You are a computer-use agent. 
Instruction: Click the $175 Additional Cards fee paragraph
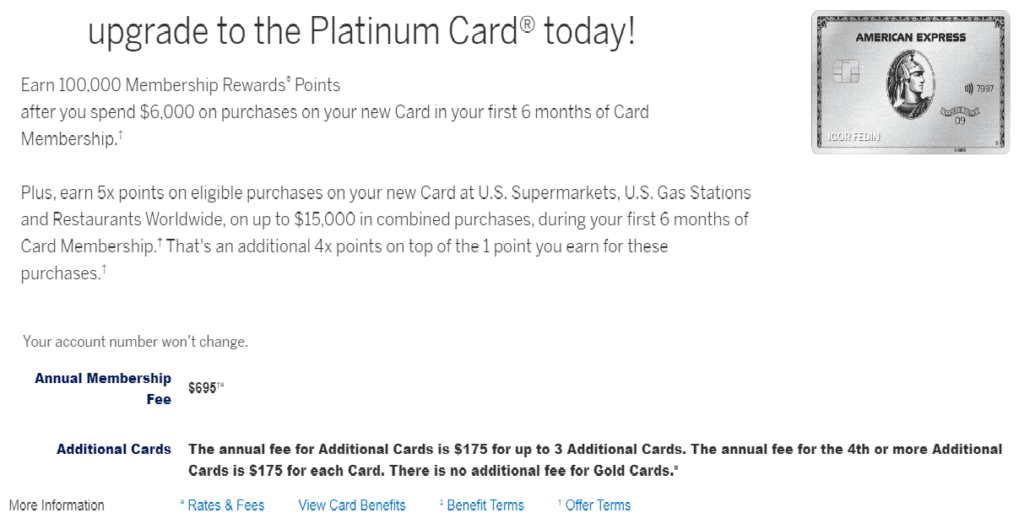(x=595, y=460)
